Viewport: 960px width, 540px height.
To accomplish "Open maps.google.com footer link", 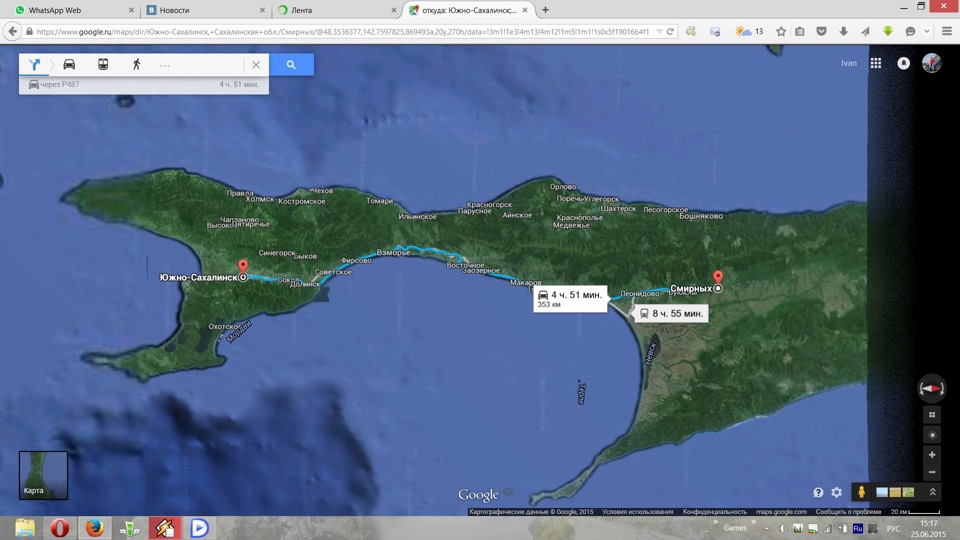I will pos(781,512).
